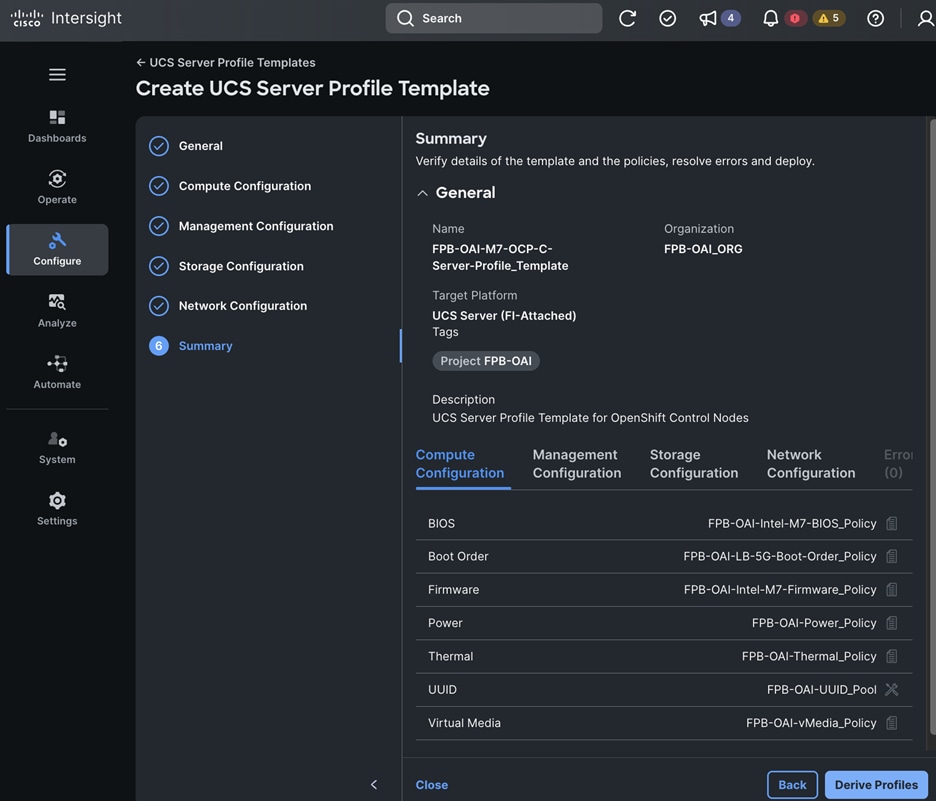936x801 pixels.
Task: Click the Close link
Action: pos(432,785)
